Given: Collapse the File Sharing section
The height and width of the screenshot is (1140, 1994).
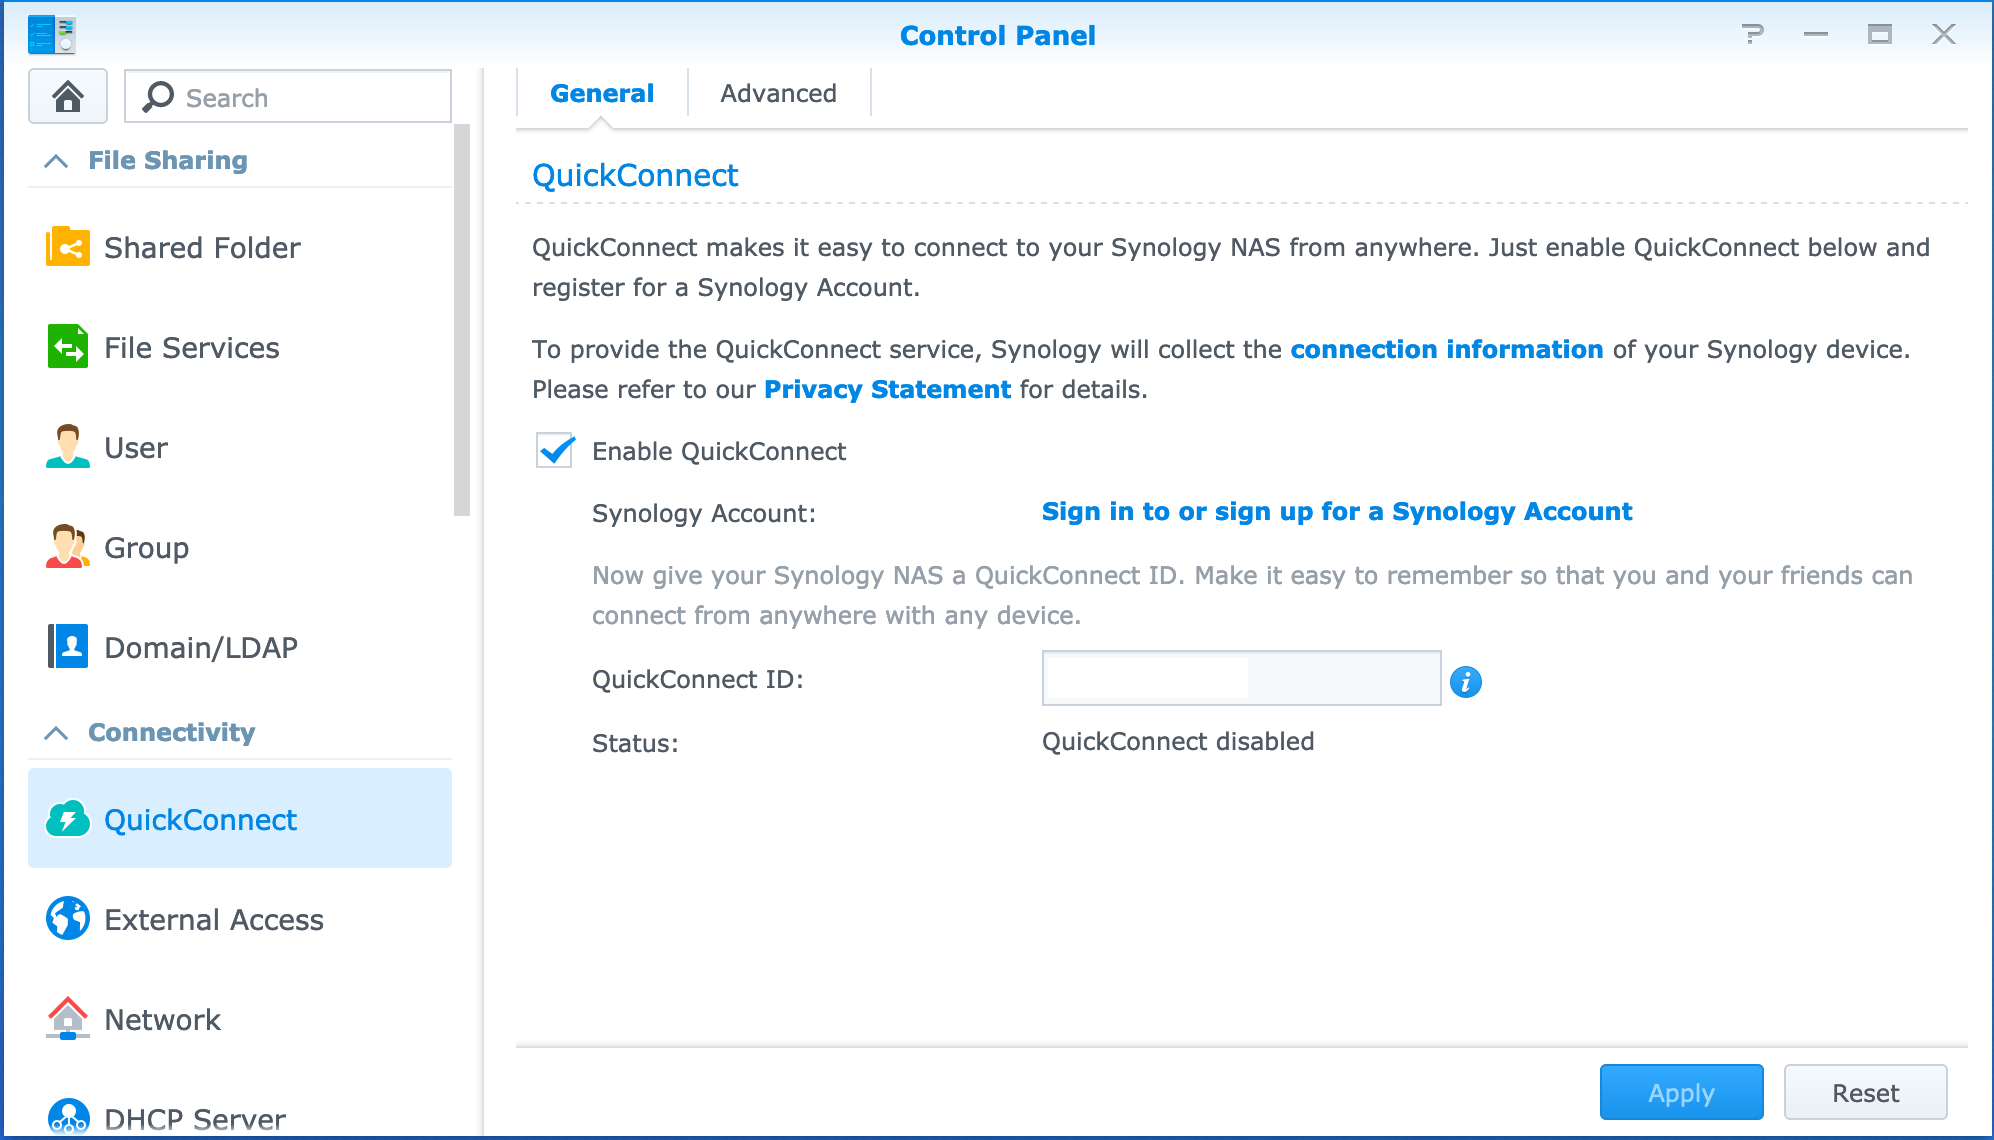Looking at the screenshot, I should click(57, 161).
